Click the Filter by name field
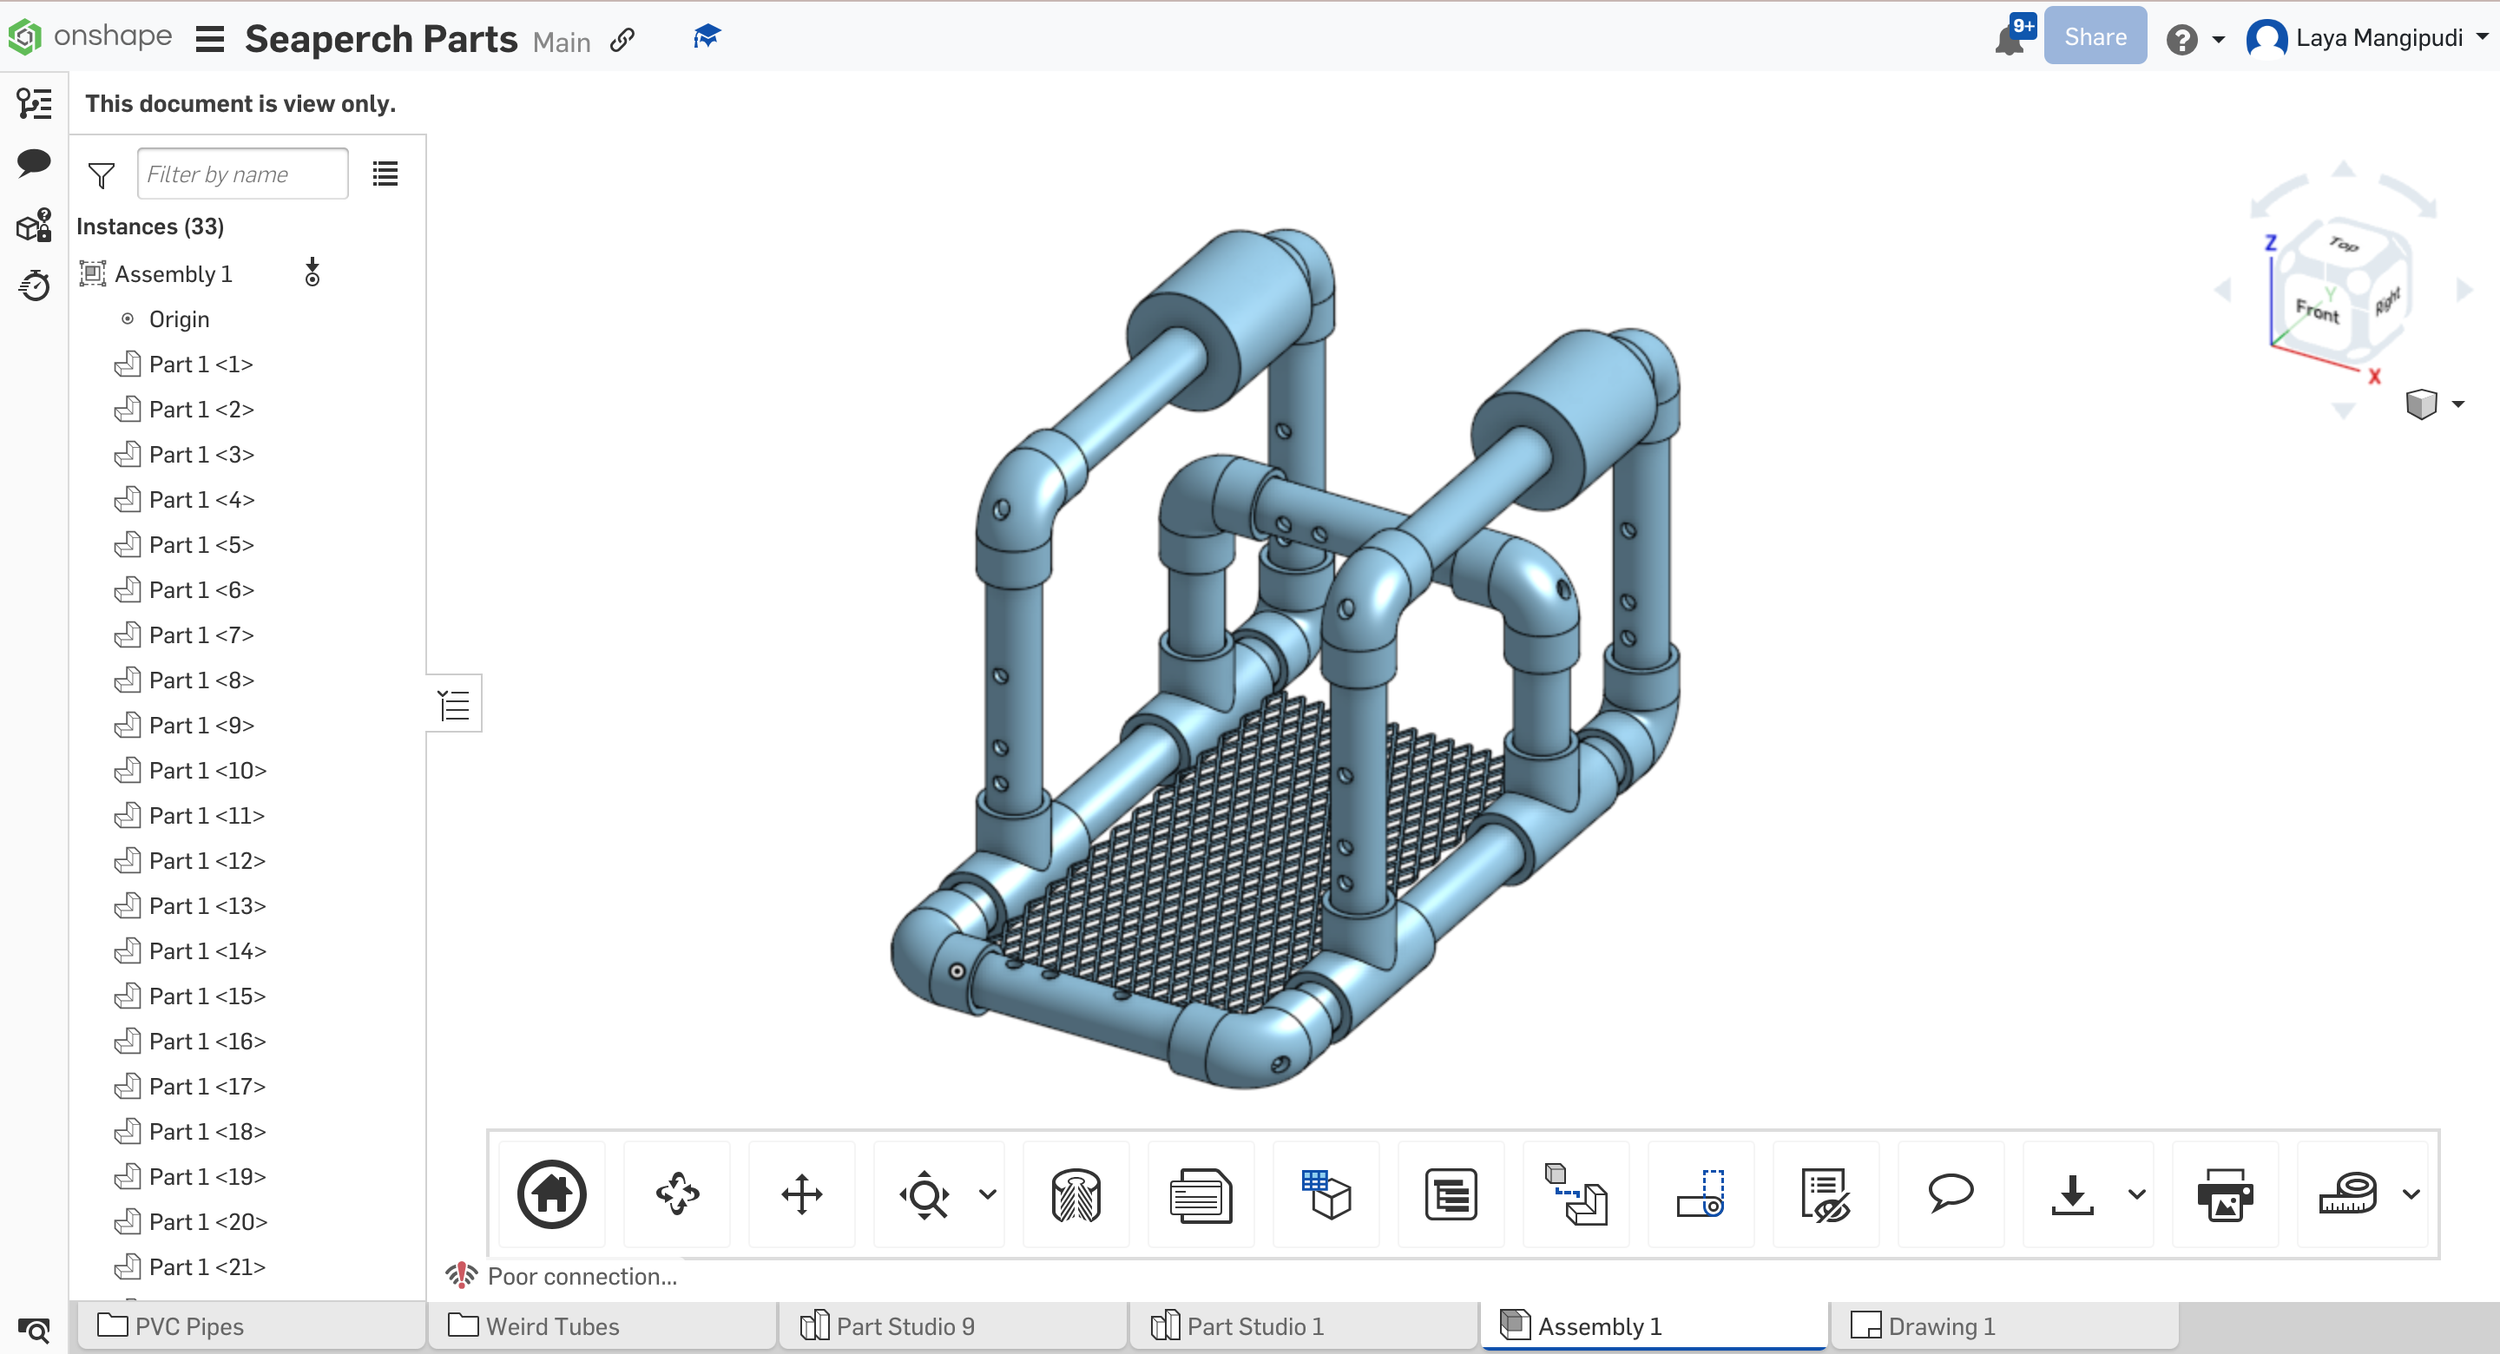The image size is (2500, 1354). [242, 174]
